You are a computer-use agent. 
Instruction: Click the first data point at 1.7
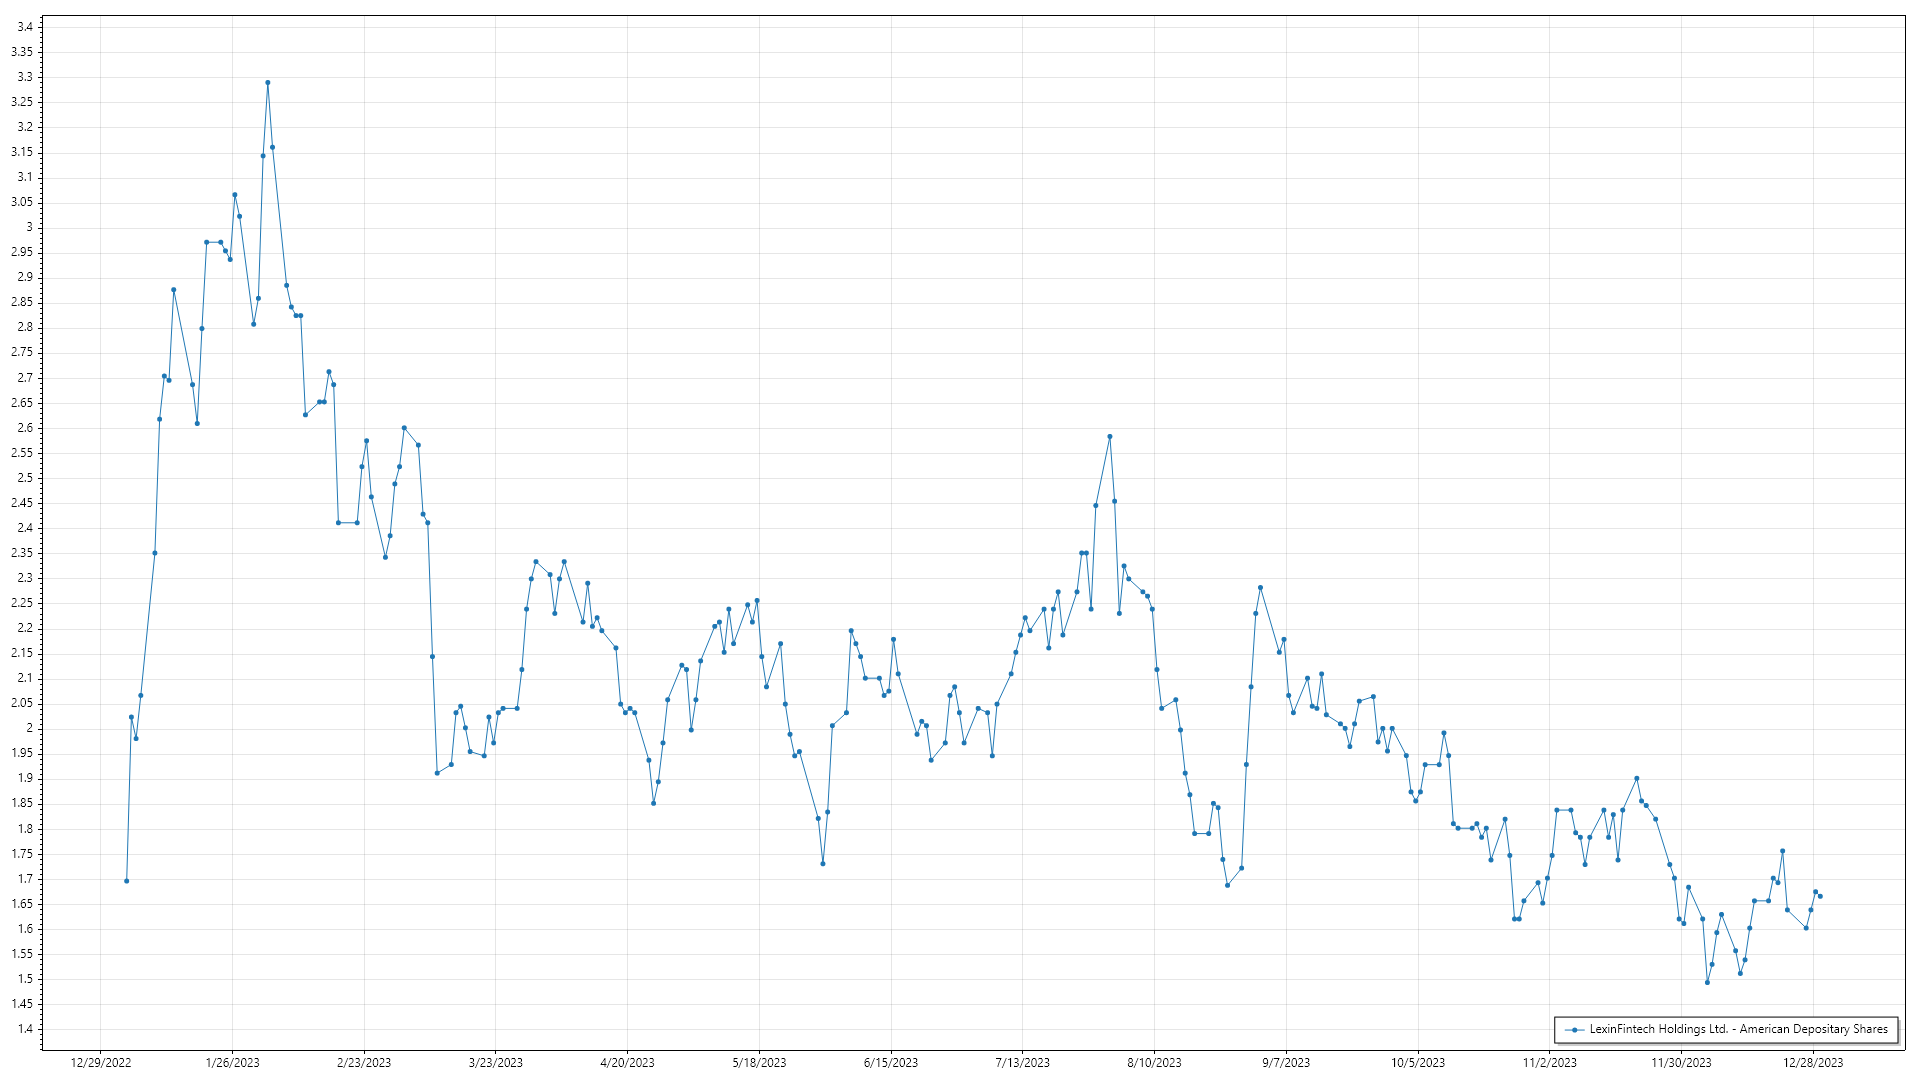click(126, 881)
